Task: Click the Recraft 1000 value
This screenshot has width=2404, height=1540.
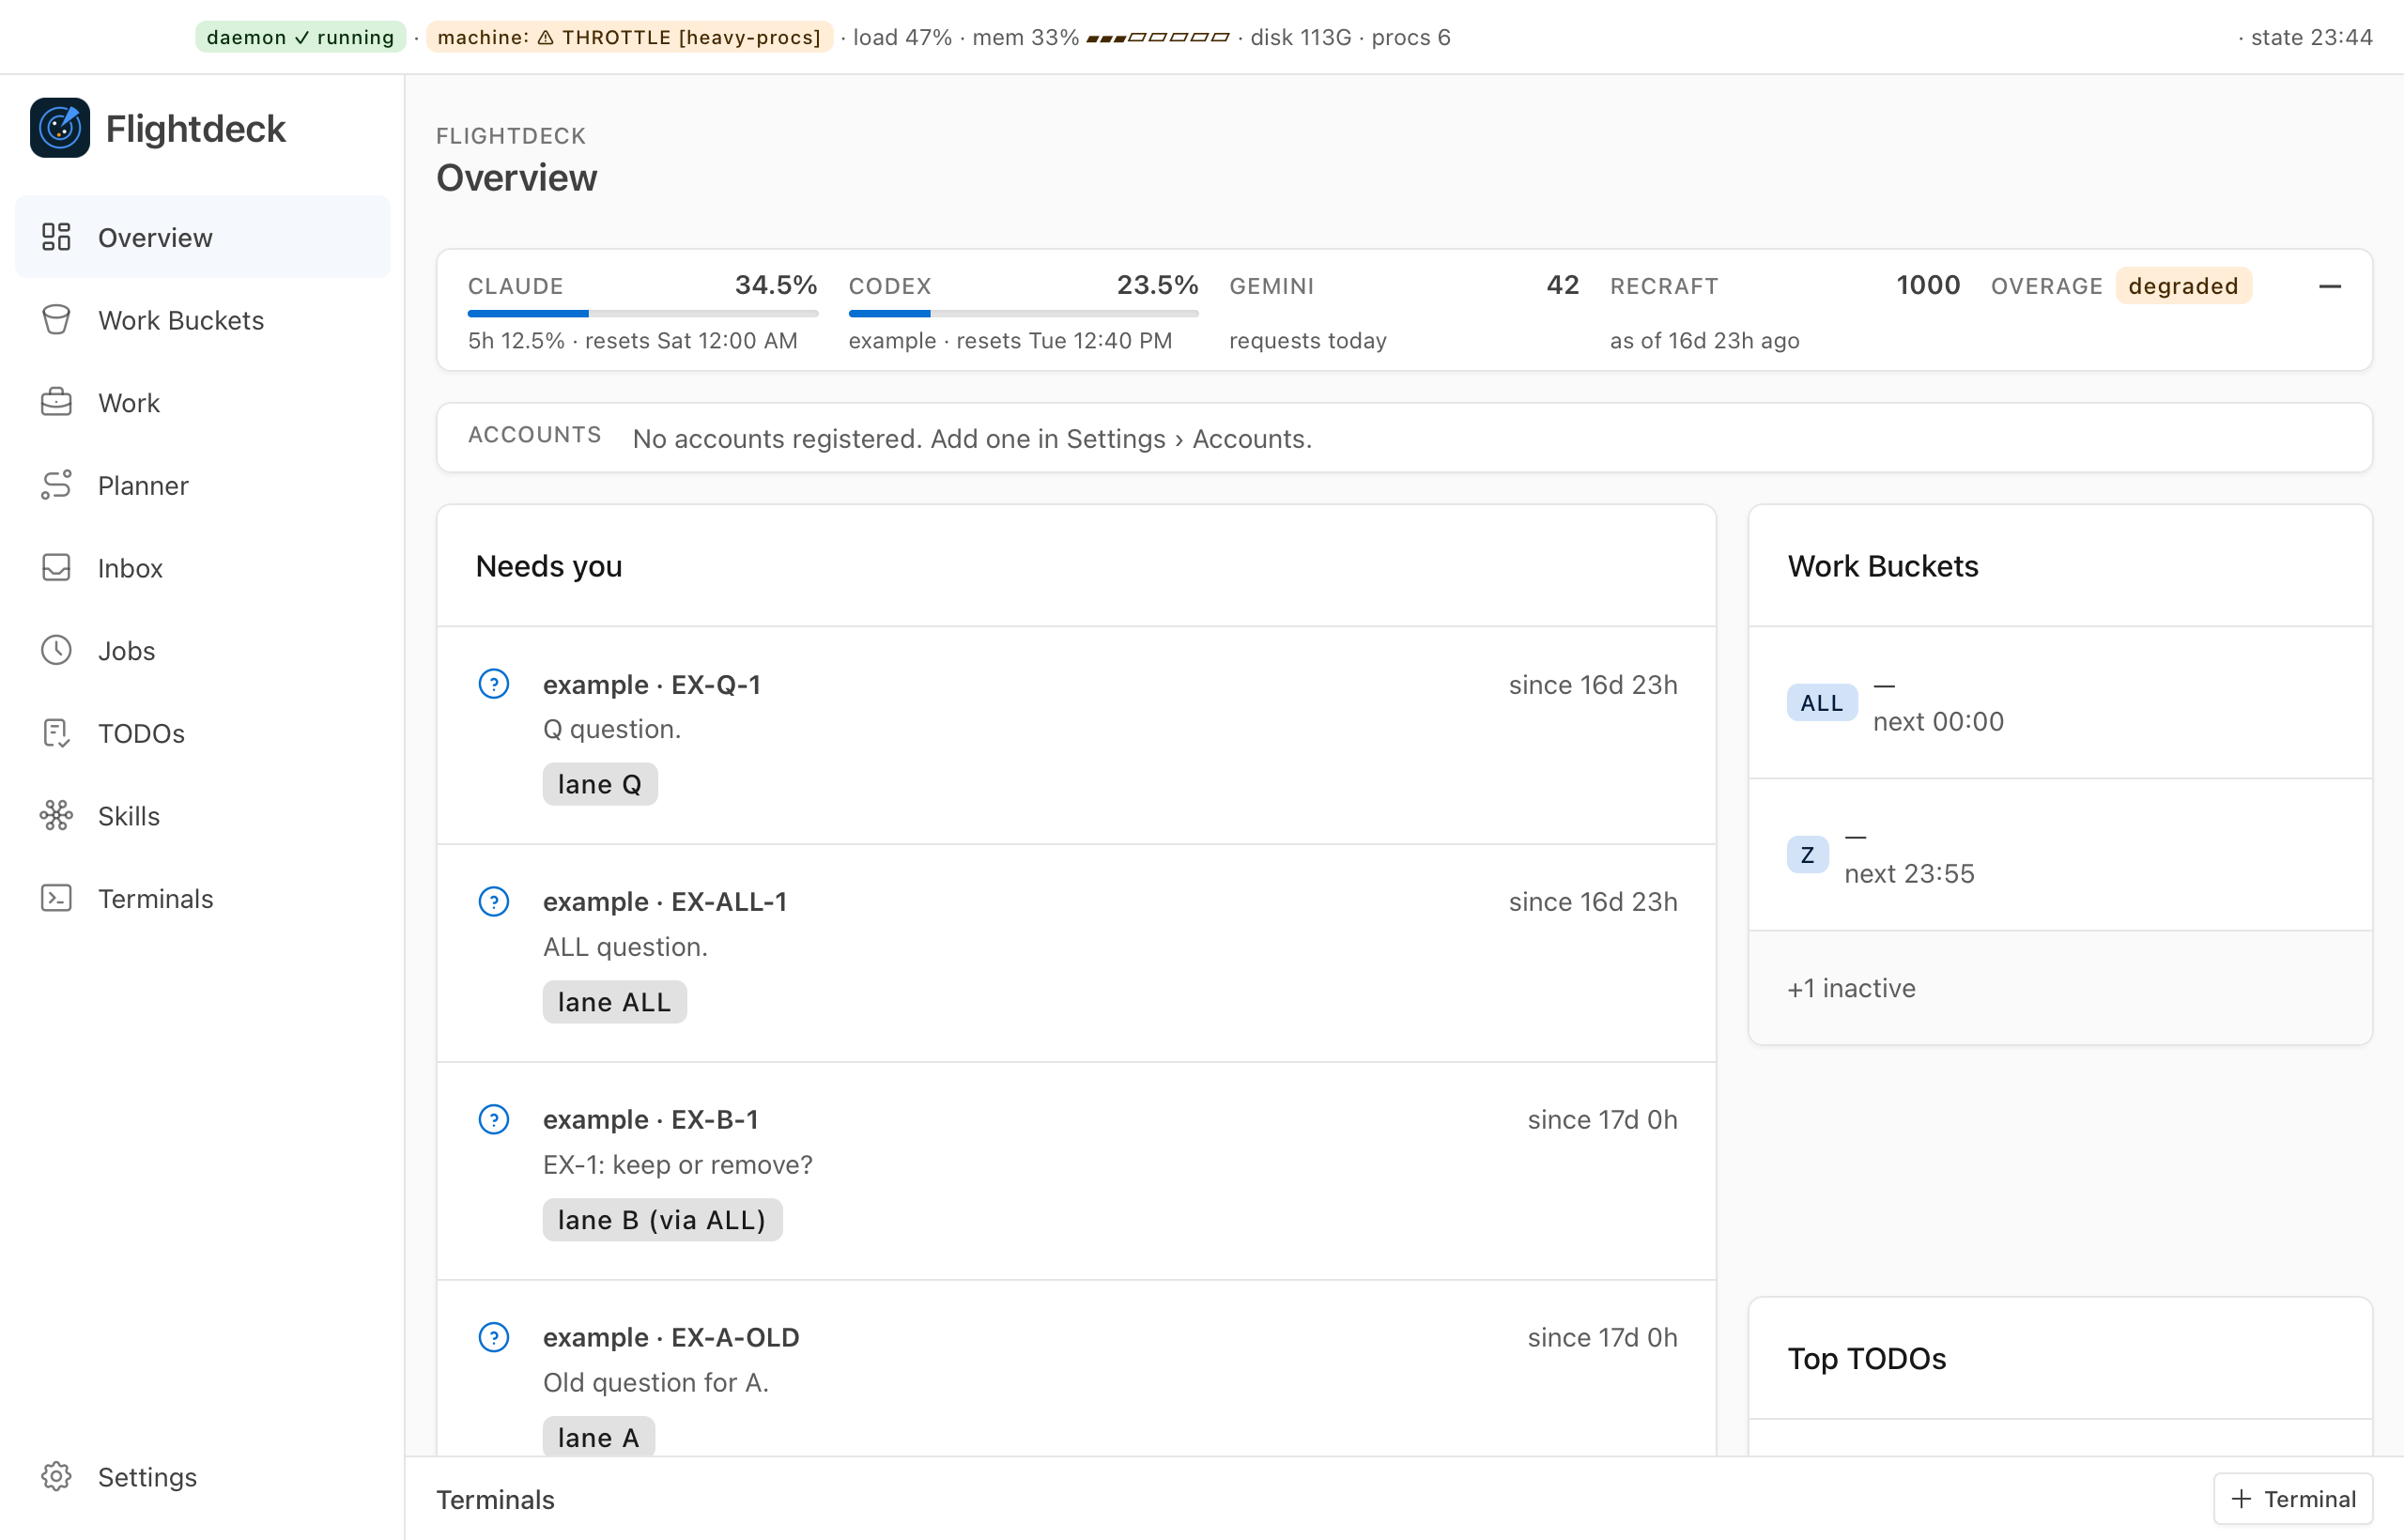Action: (x=1928, y=285)
